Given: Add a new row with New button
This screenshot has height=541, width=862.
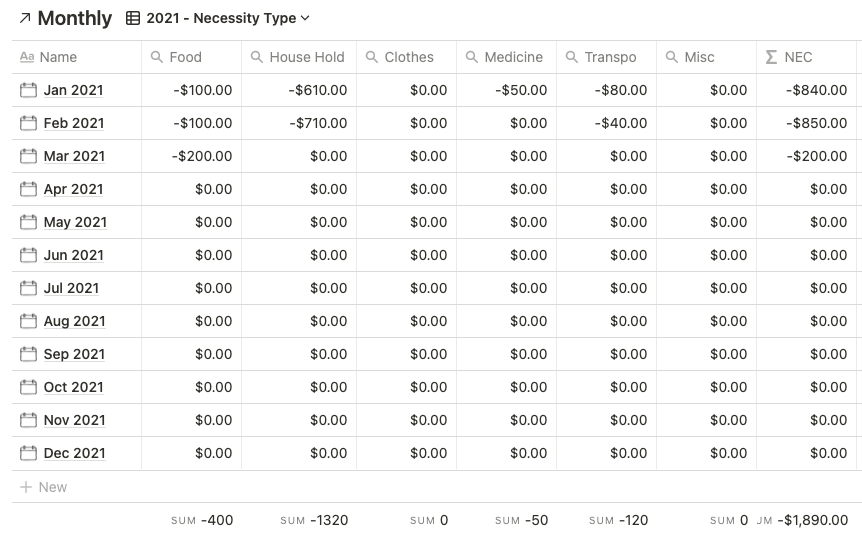Looking at the screenshot, I should (x=44, y=487).
